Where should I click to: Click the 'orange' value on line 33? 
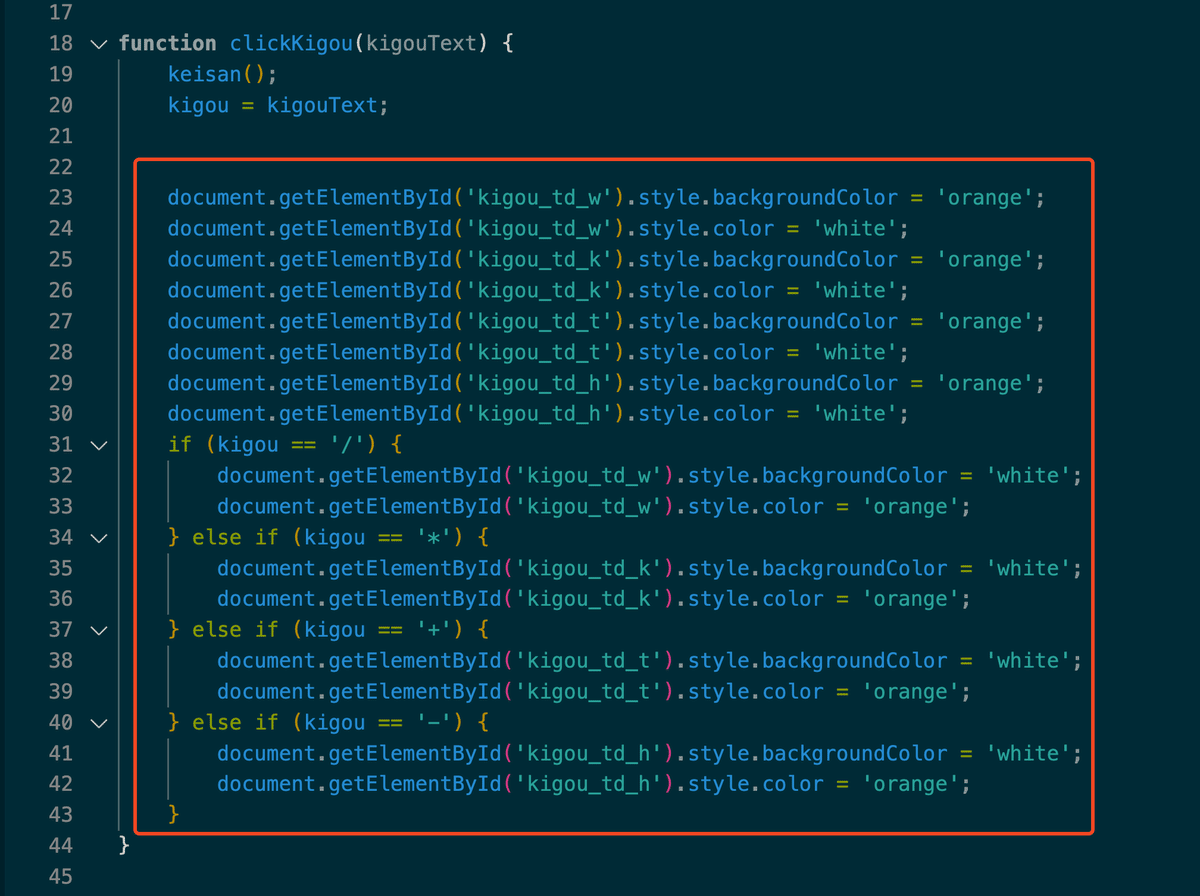point(911,507)
